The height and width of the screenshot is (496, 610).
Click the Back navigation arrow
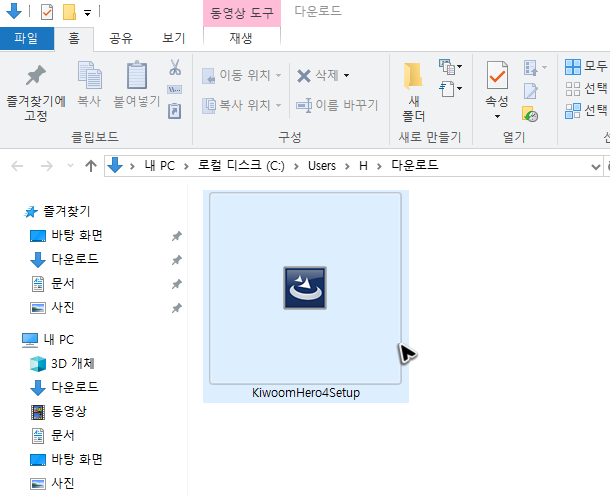click(17, 166)
